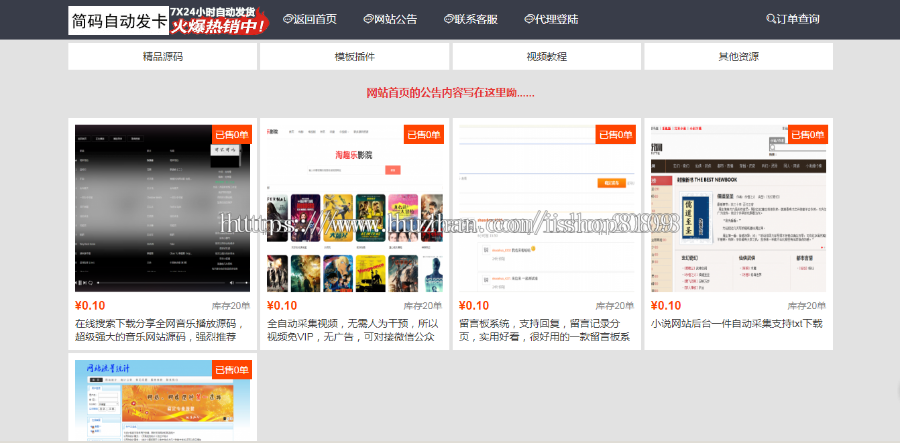
Task: Click the red announcement text 网站首页的公告内容
Action: (450, 93)
